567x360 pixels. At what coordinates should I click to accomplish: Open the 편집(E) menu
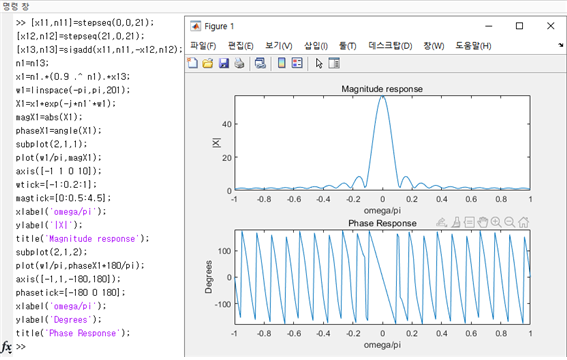240,46
